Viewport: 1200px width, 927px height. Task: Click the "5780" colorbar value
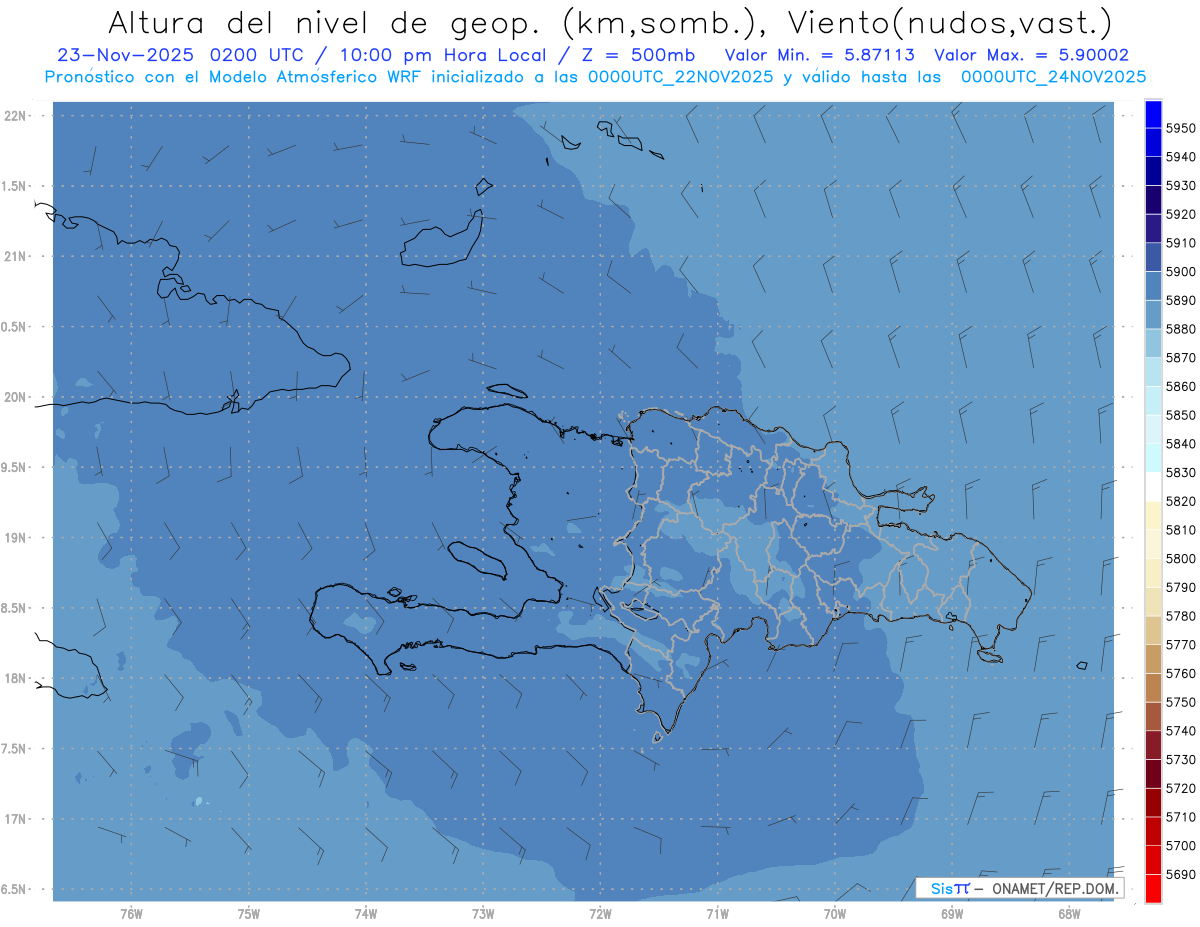[1180, 616]
